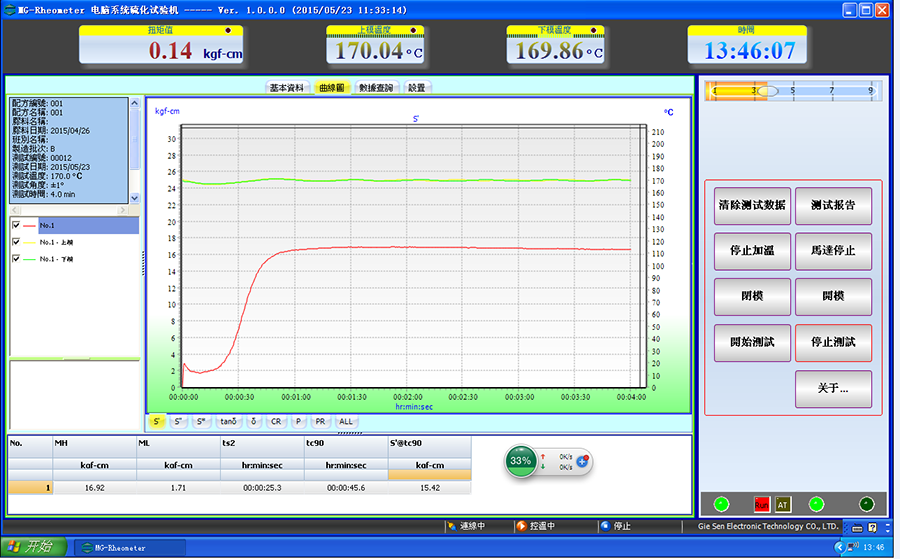Uncheck the No.1 red curve checkbox
Image resolution: width=900 pixels, height=559 pixels.
[16, 225]
